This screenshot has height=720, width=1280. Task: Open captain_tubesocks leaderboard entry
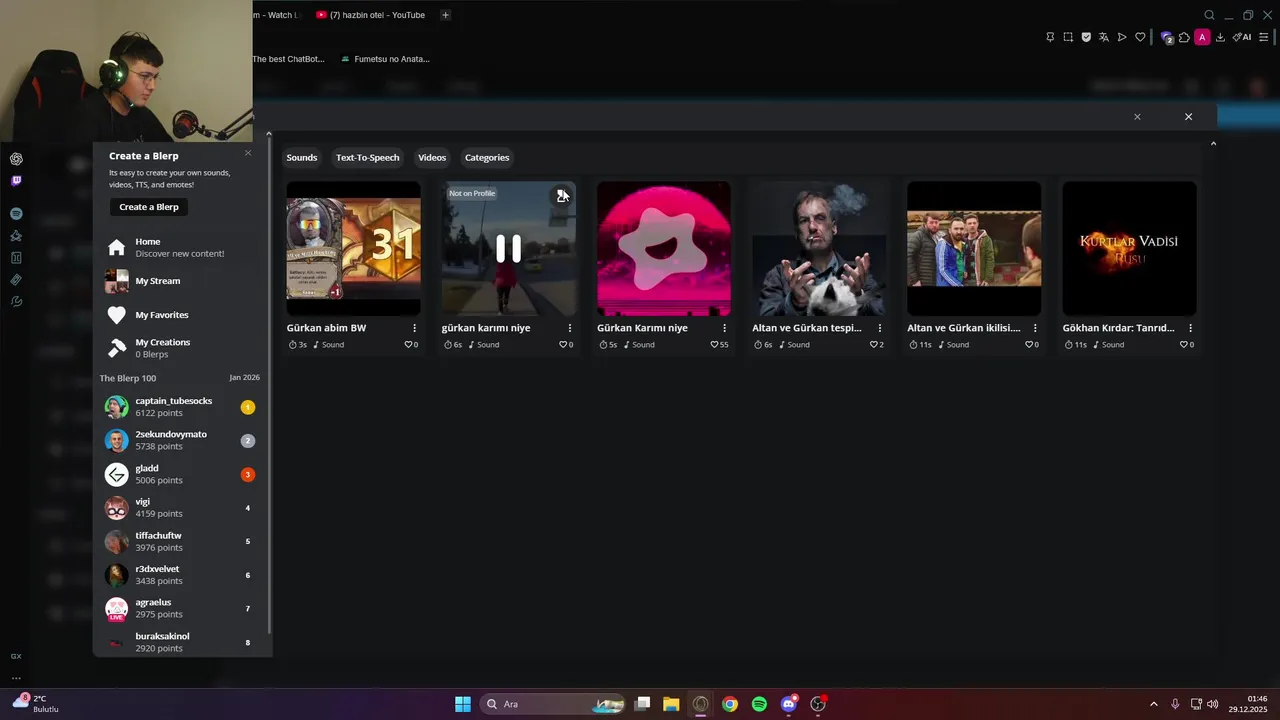180,407
